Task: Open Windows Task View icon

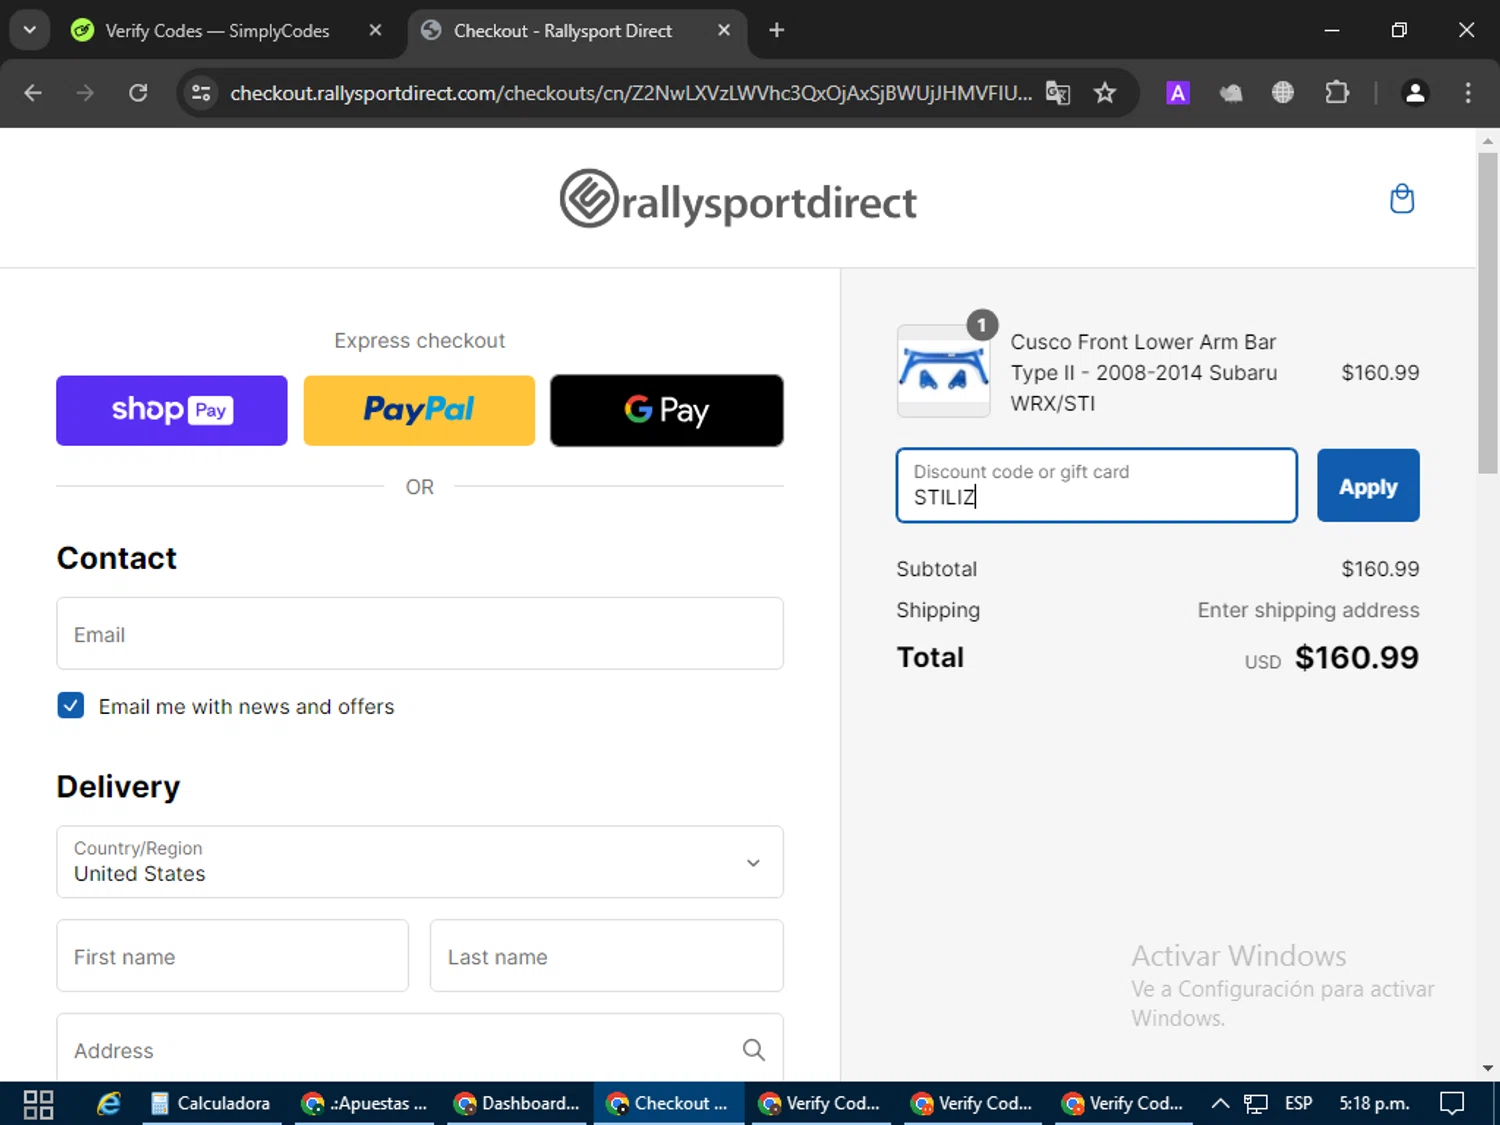Action: tap(38, 1104)
